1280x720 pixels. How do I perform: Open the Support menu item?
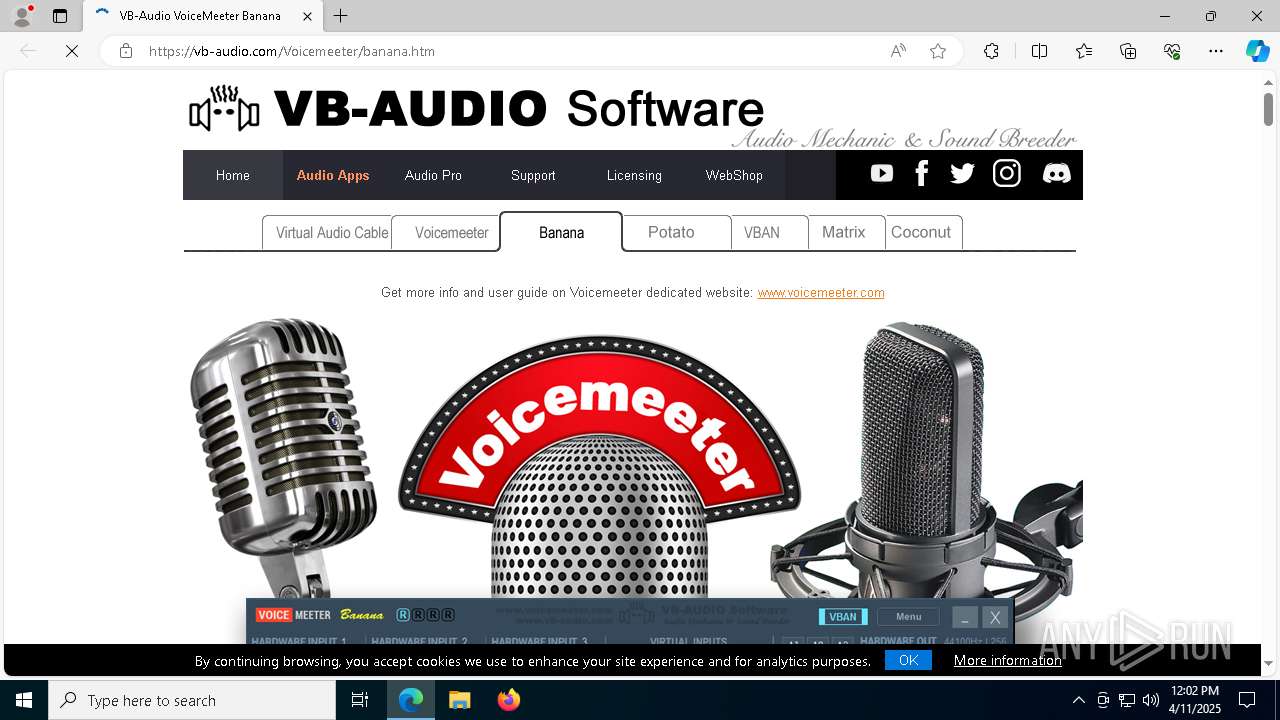click(x=533, y=175)
